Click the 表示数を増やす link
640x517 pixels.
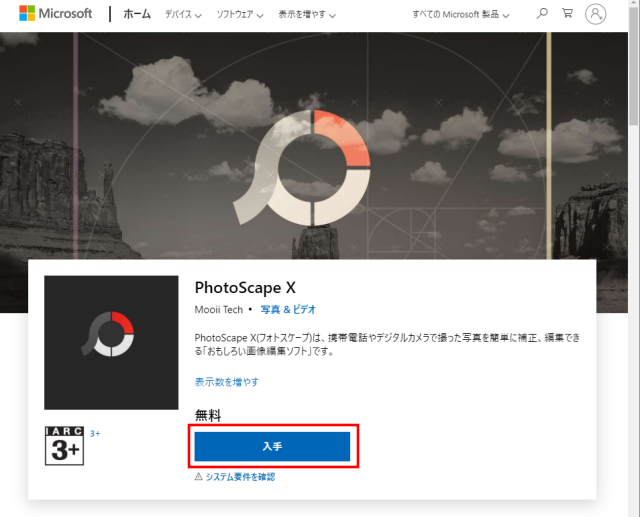coord(227,382)
